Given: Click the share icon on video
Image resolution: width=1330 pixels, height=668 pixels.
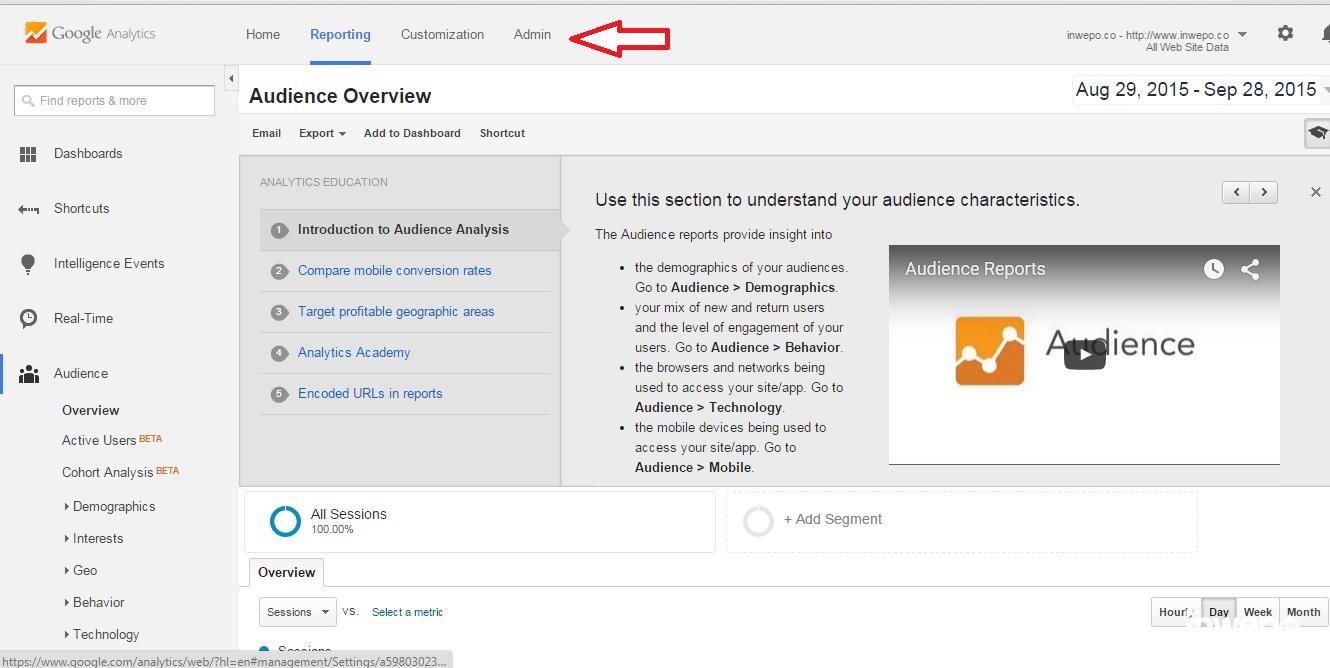Looking at the screenshot, I should [1250, 269].
